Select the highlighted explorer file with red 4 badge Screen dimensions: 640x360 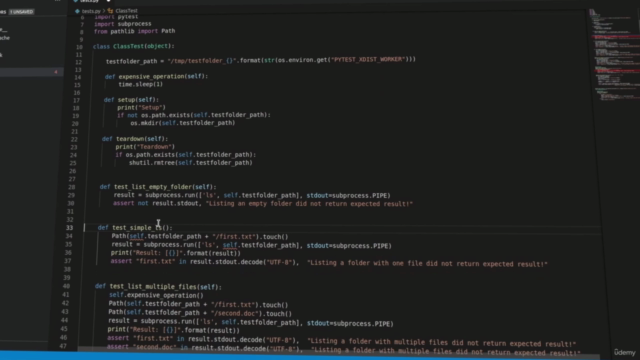pos(31,72)
